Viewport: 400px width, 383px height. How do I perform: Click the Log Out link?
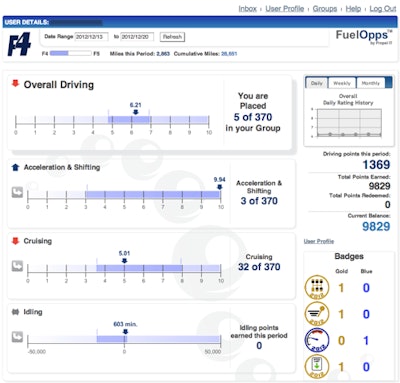pos(383,9)
